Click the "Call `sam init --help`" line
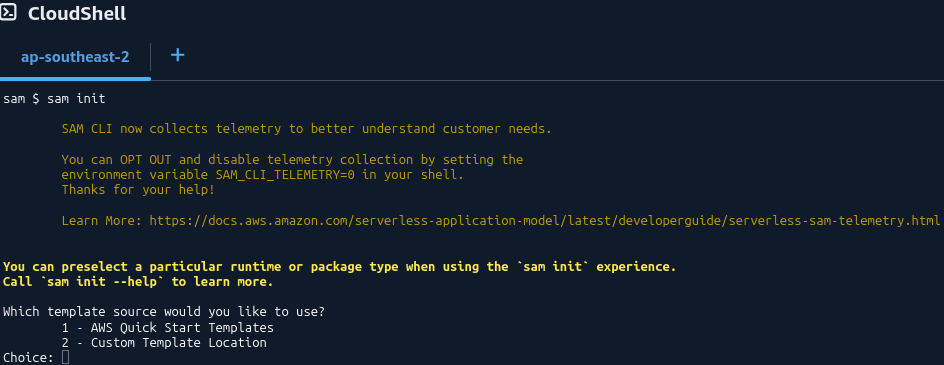 tap(138, 282)
